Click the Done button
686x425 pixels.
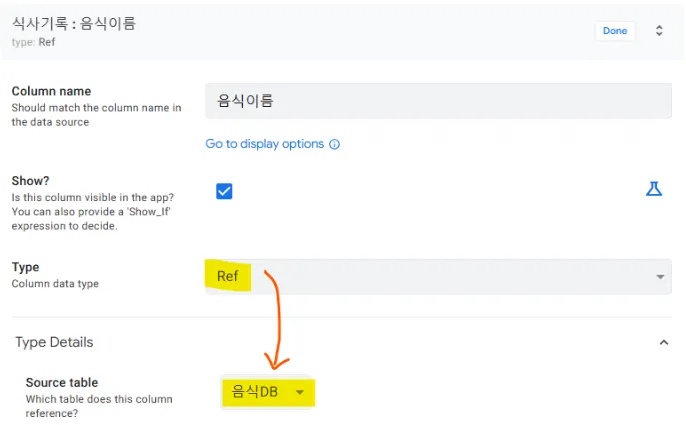pyautogui.click(x=615, y=31)
